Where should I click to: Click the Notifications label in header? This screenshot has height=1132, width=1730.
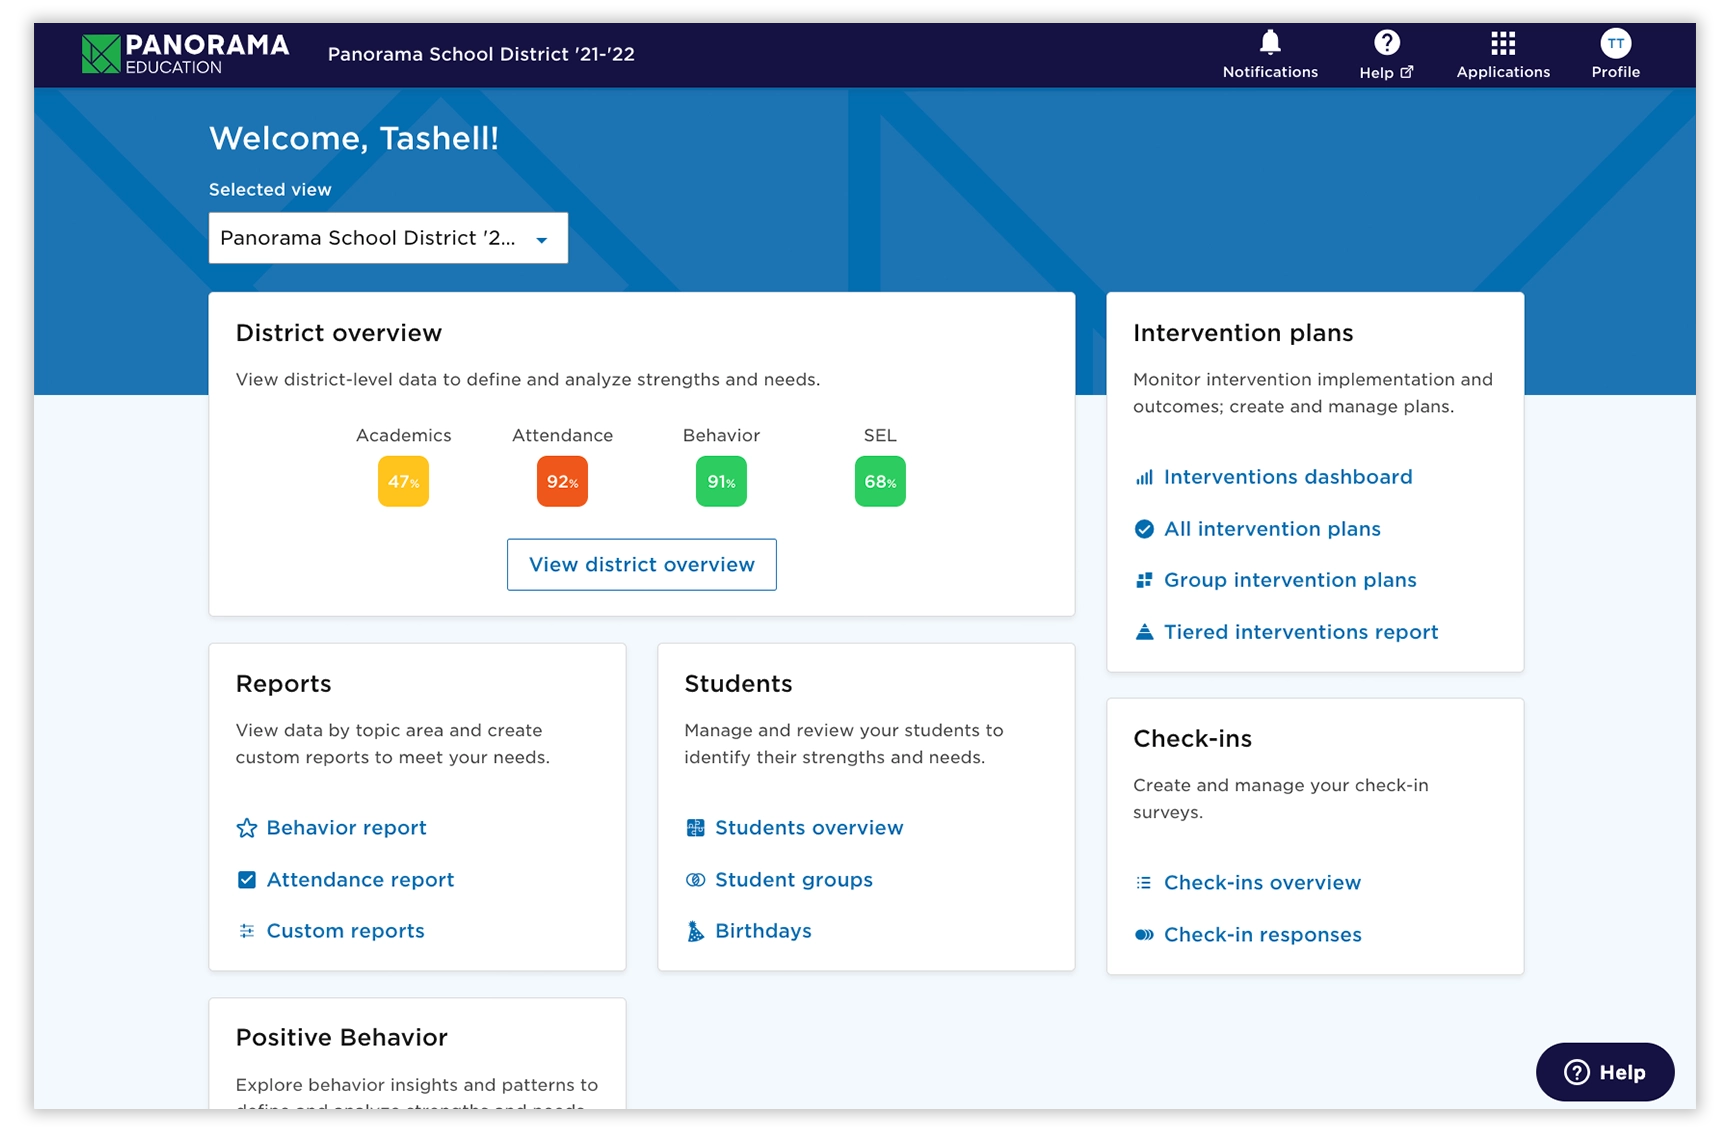click(1270, 72)
